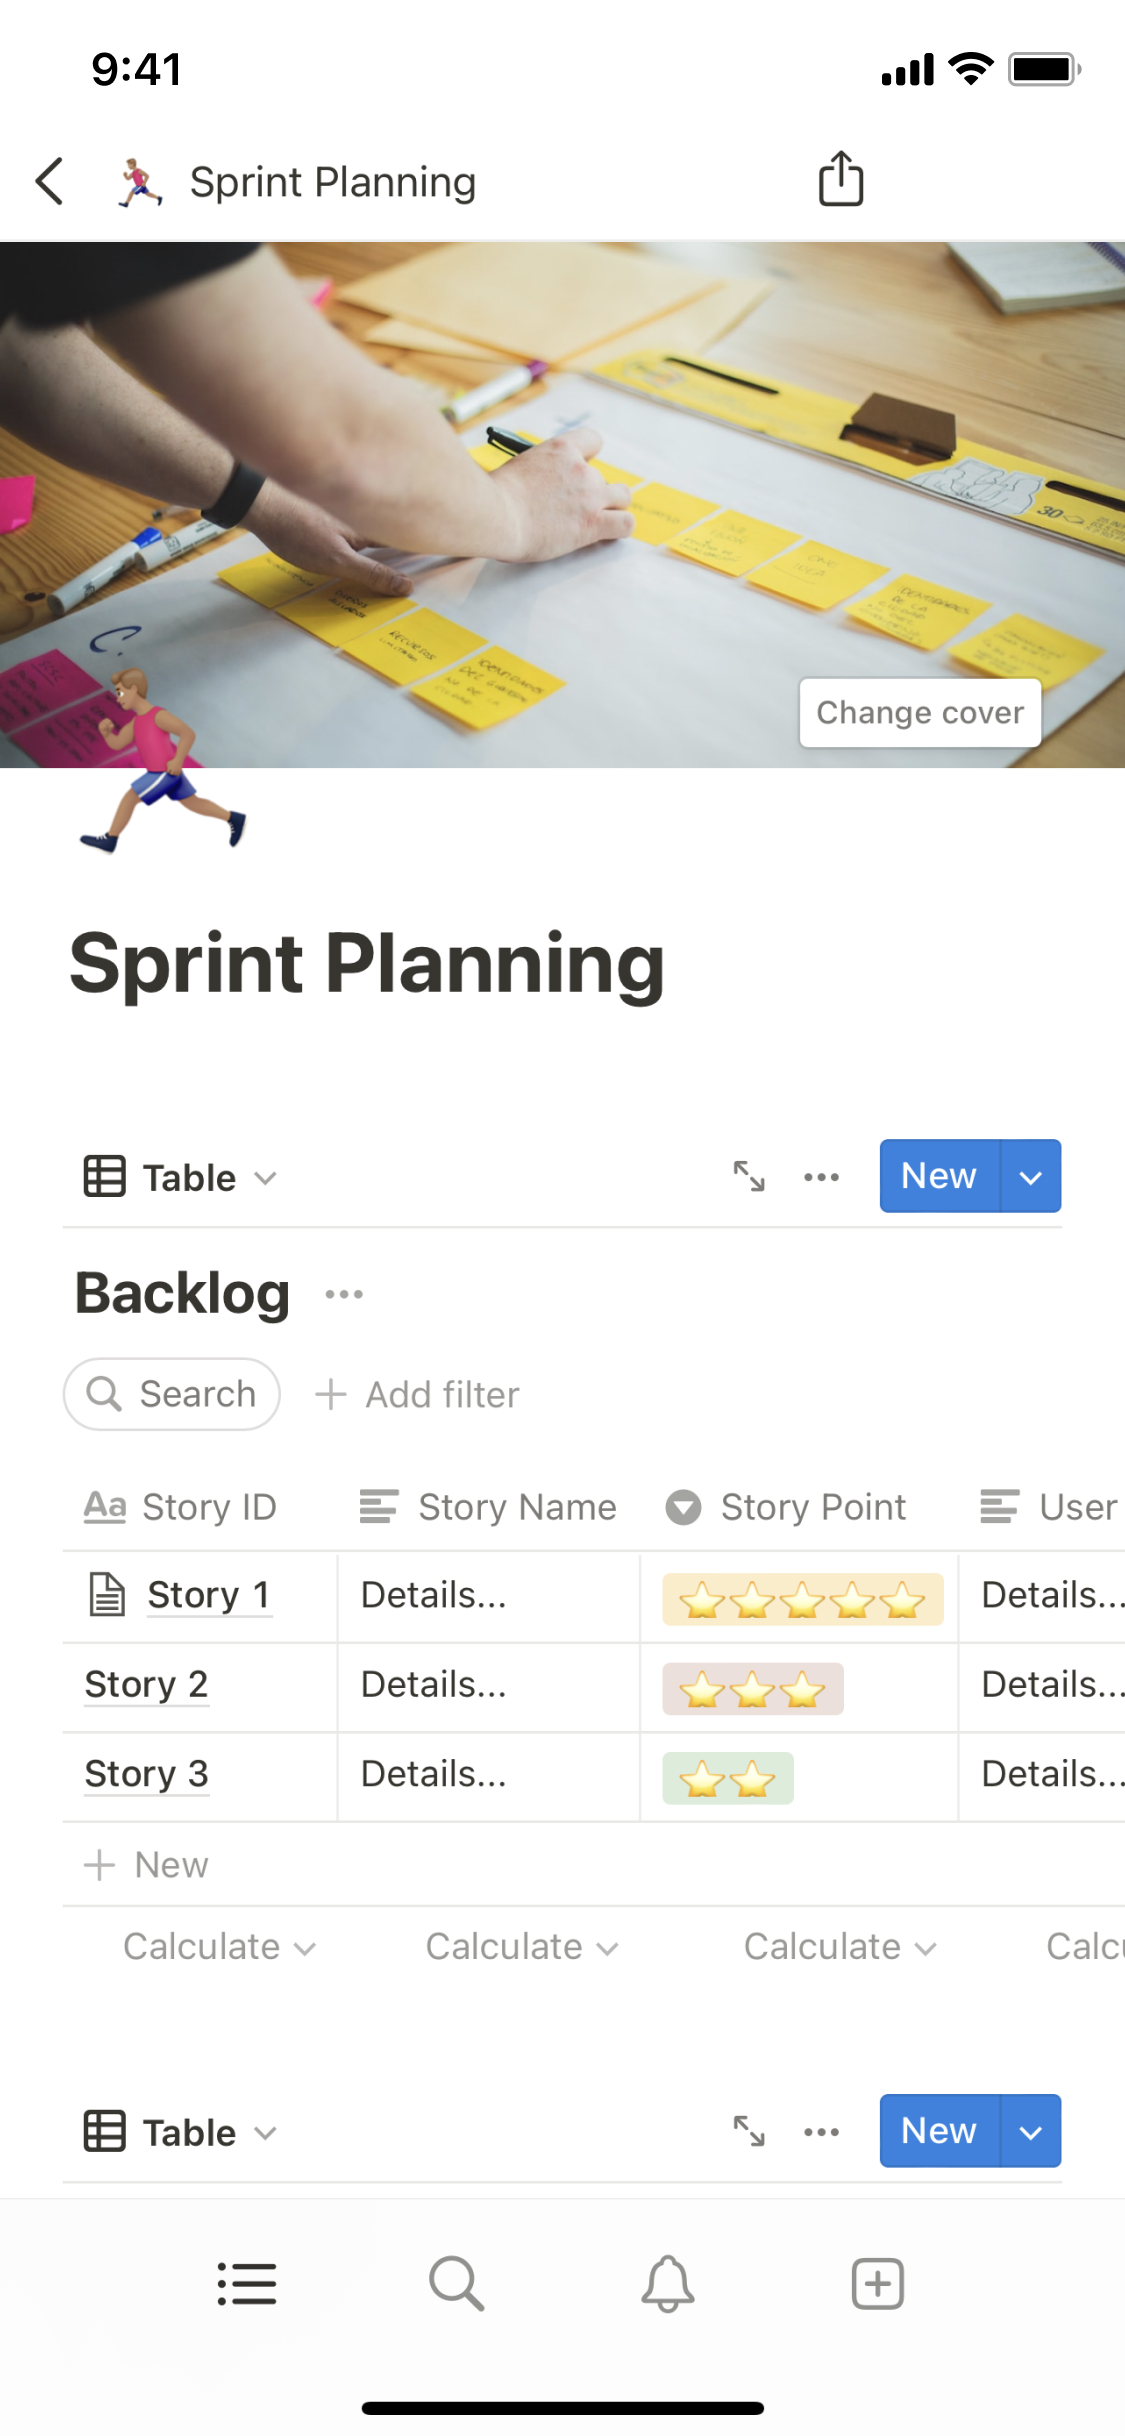Open the share icon at top
The height and width of the screenshot is (2436, 1125).
click(840, 180)
